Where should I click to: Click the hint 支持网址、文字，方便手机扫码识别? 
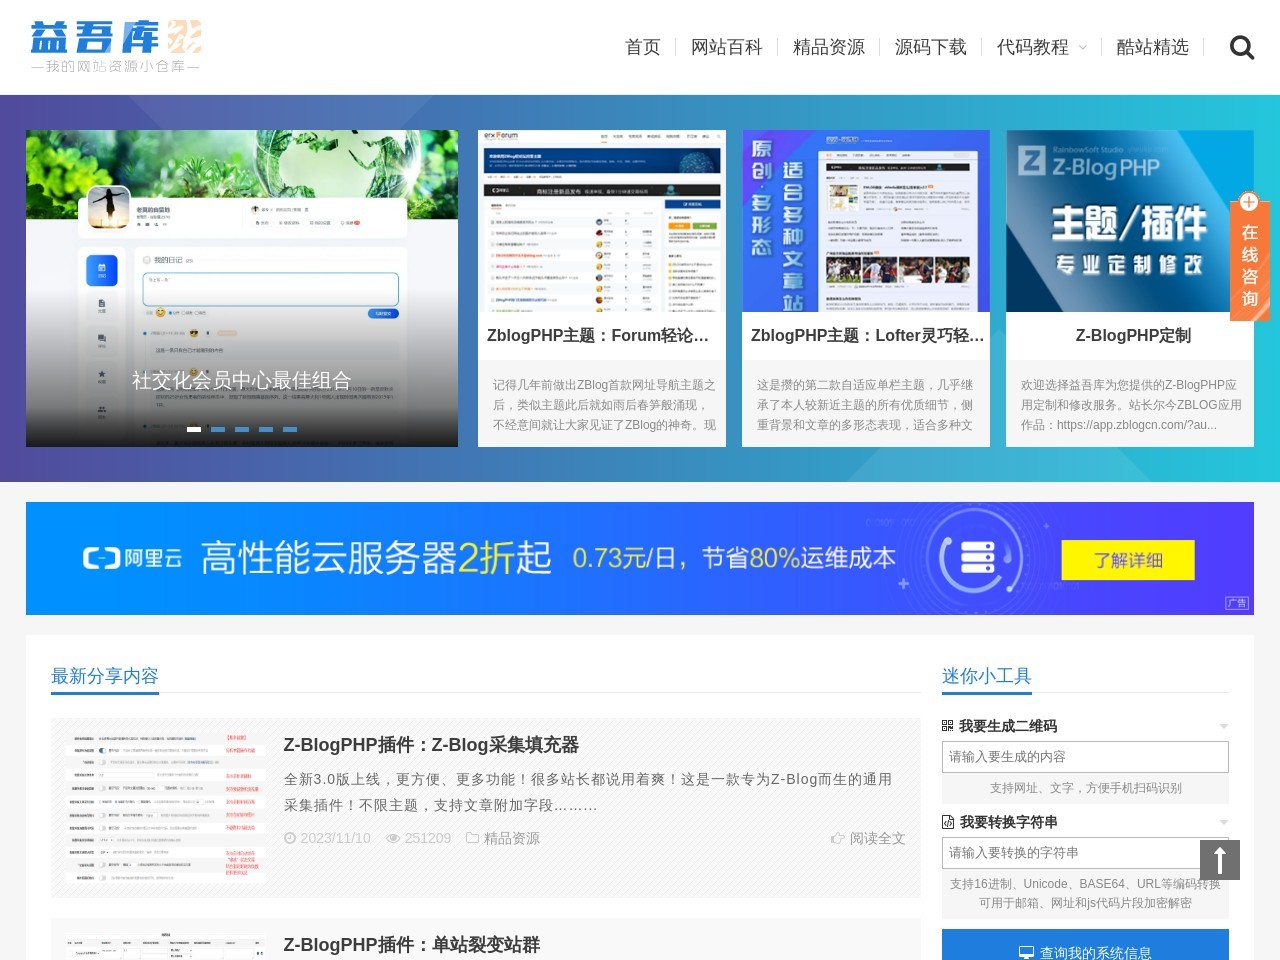(x=1085, y=788)
